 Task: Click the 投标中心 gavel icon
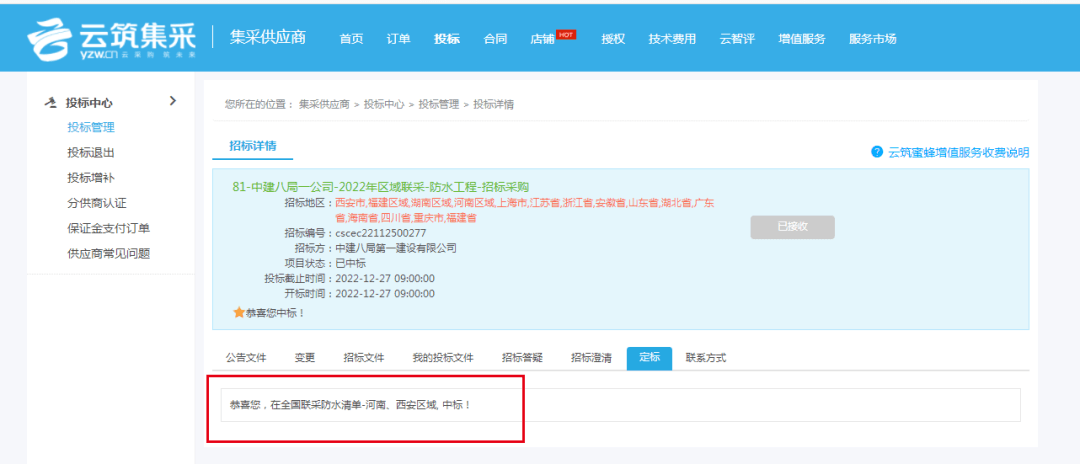[x=51, y=103]
